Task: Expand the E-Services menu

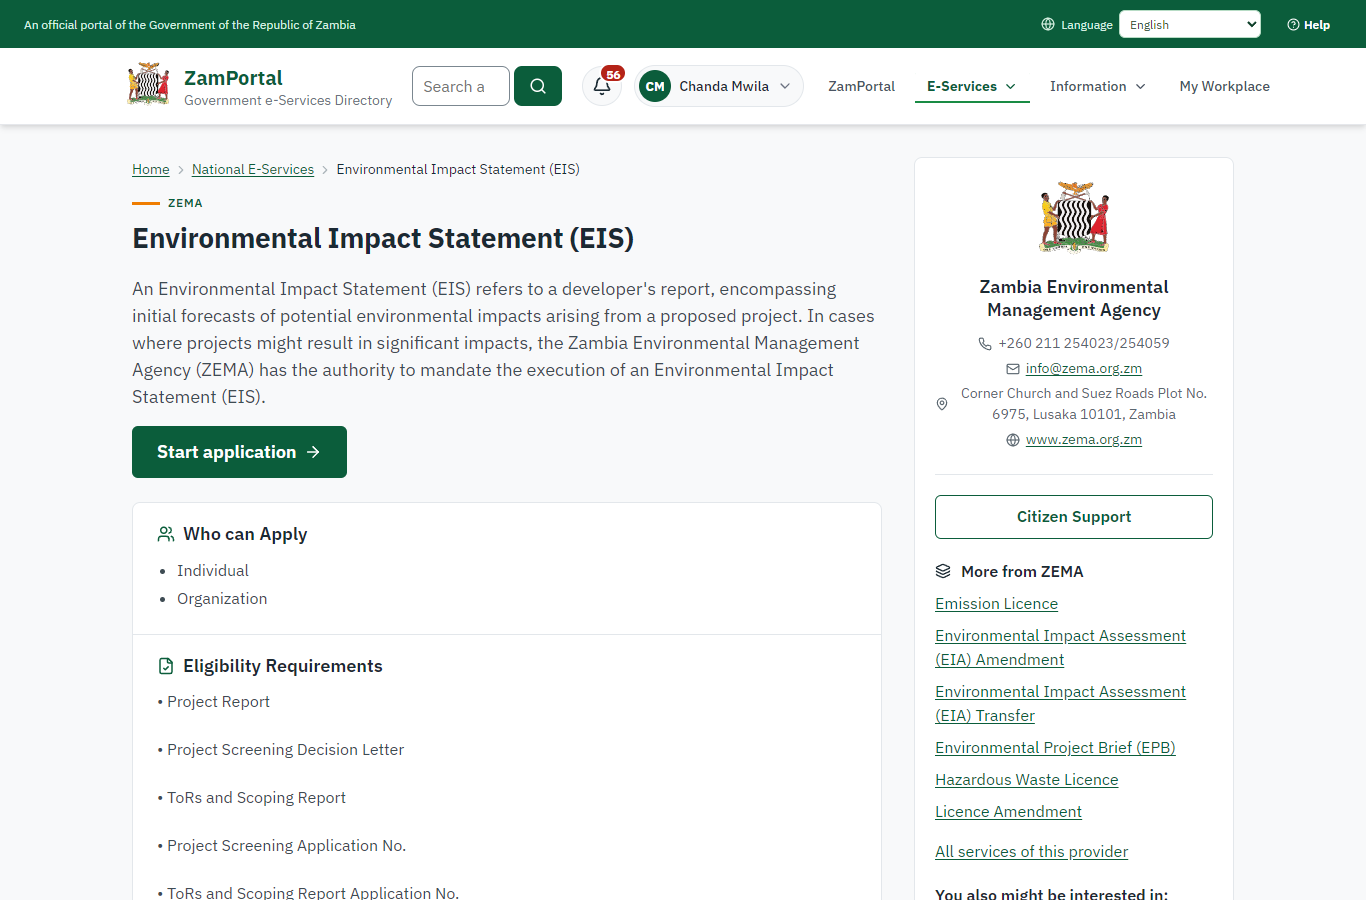Action: pyautogui.click(x=972, y=86)
